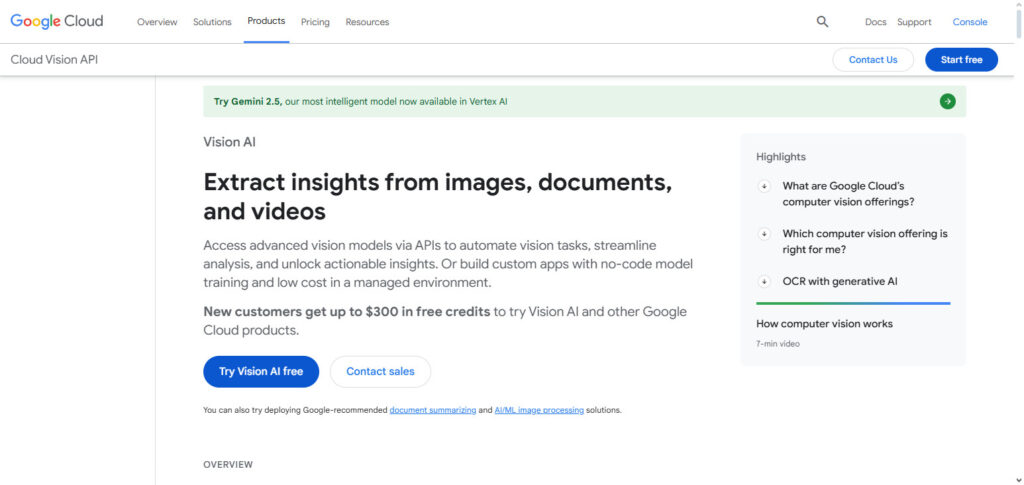Click the OVERVIEW section label
The height and width of the screenshot is (485, 1024).
(x=228, y=465)
